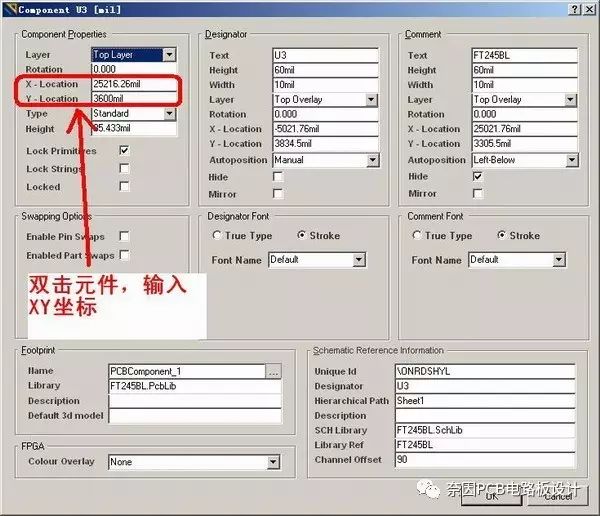Click the component Rotation field
The image size is (600, 516).
point(134,69)
